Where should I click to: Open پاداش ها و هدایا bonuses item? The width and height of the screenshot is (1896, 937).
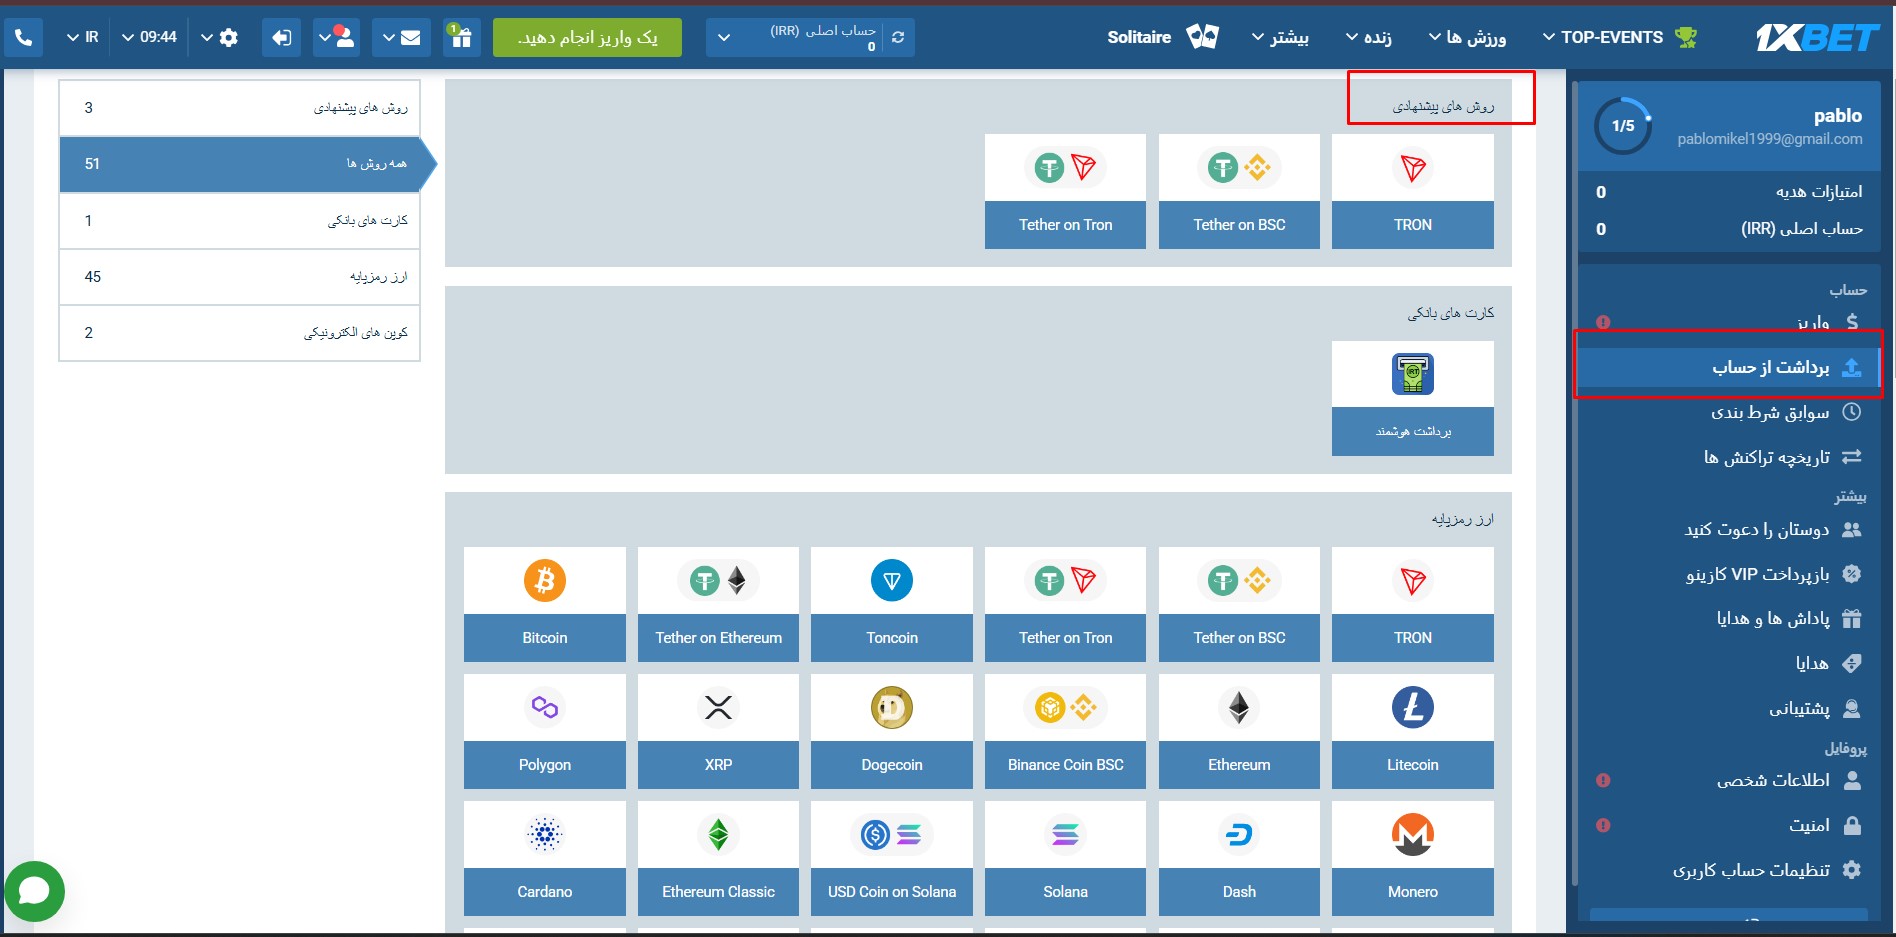tap(1728, 618)
